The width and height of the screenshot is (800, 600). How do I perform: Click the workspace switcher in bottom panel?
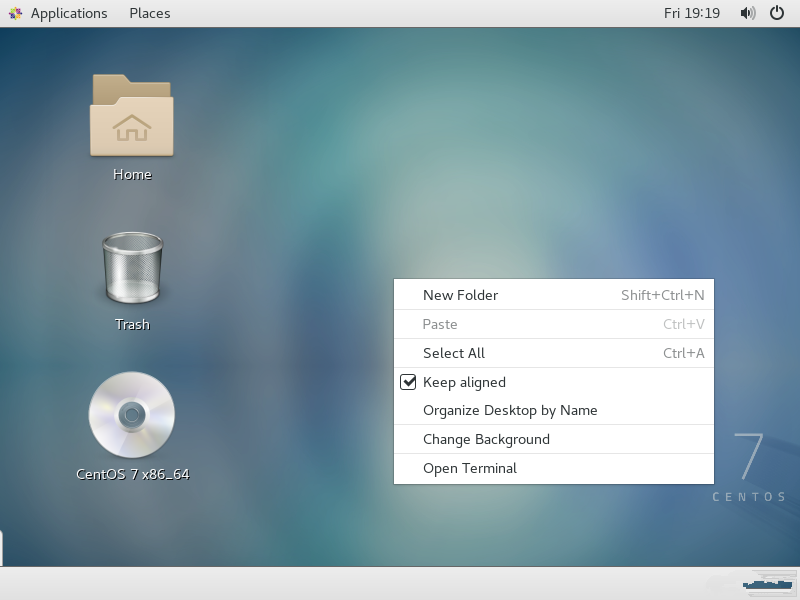tap(769, 584)
